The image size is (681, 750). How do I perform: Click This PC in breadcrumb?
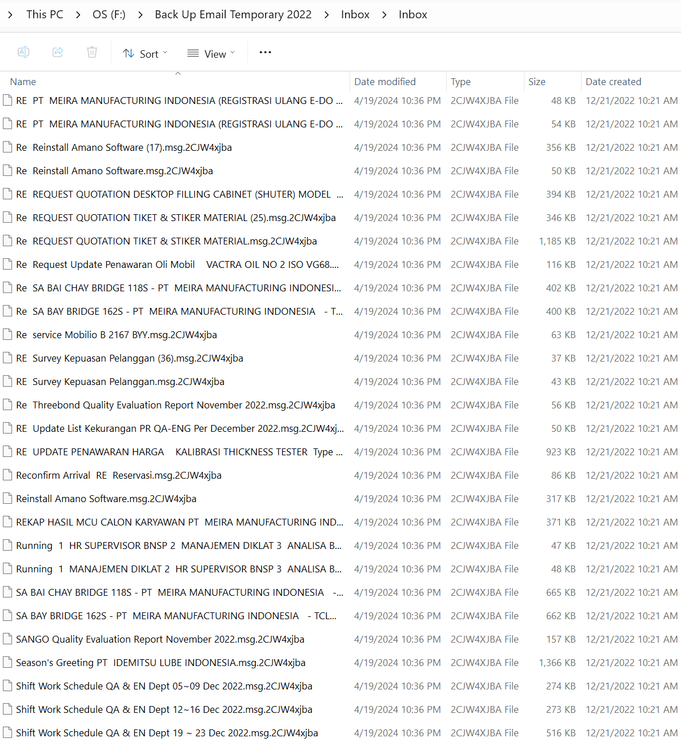tap(44, 14)
